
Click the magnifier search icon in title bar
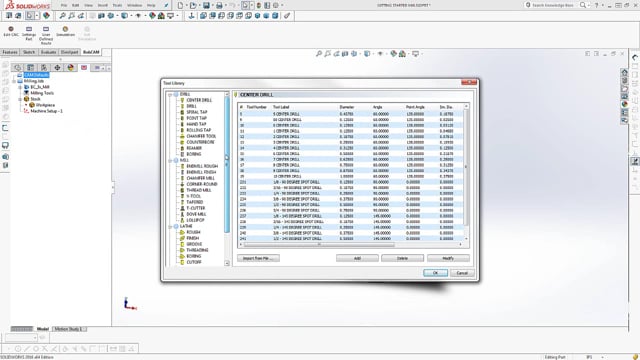583,5
